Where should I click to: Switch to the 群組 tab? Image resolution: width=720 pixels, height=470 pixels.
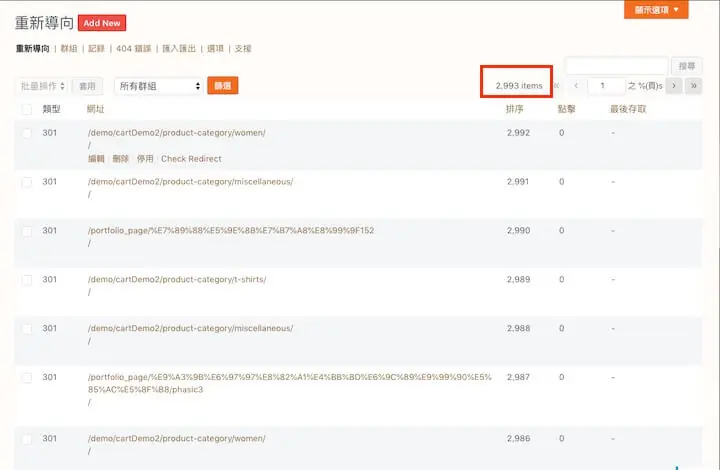(x=69, y=49)
